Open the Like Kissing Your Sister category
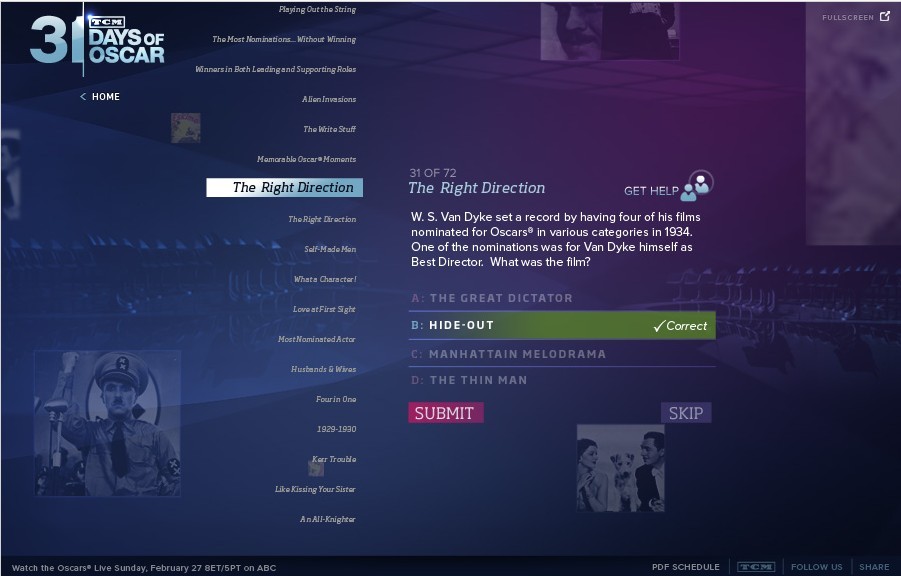 (x=315, y=489)
